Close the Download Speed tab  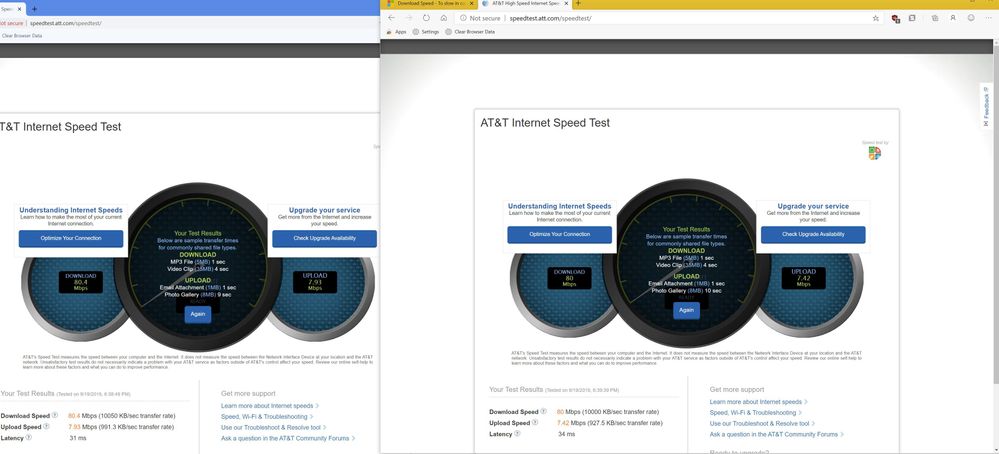click(x=472, y=4)
